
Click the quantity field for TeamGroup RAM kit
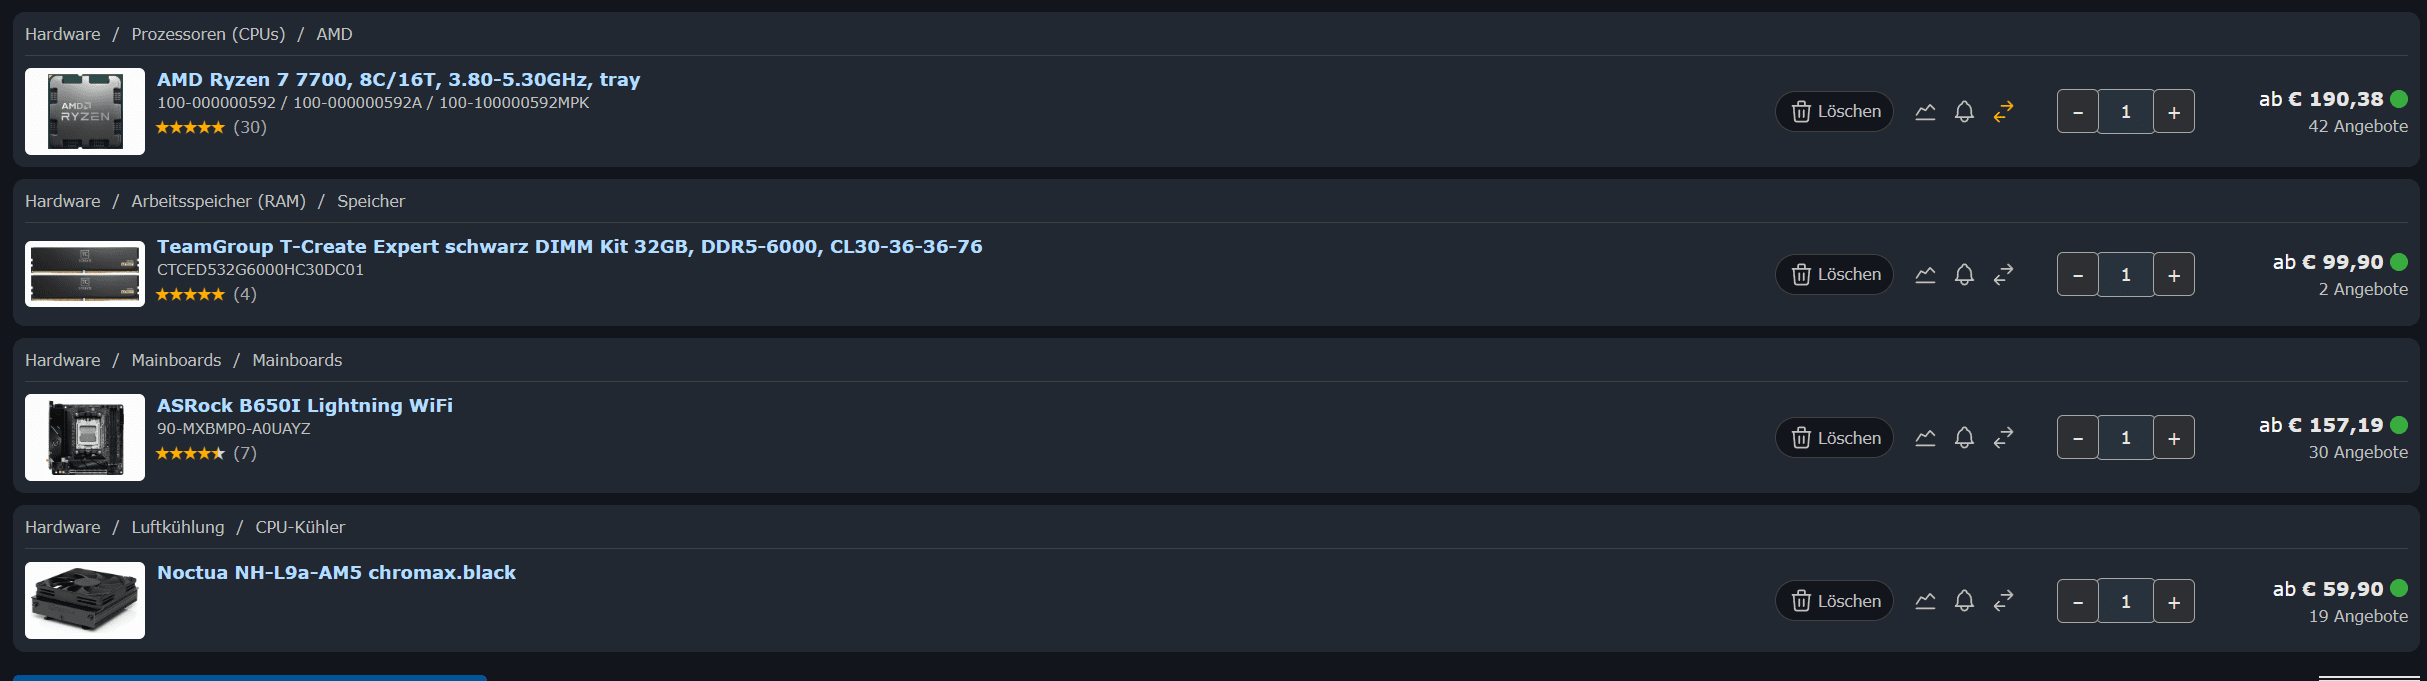(x=2125, y=275)
